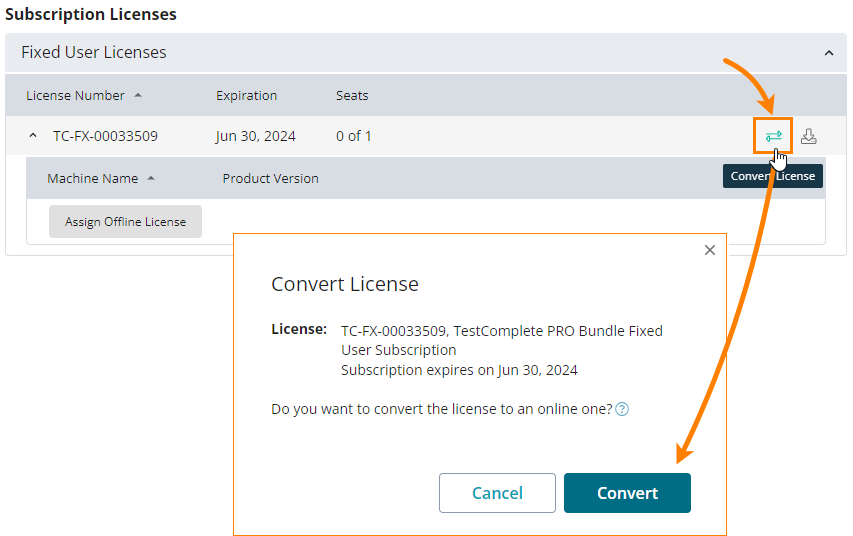Click the Fixed User Licenses title
The image size is (853, 536).
coord(94,52)
